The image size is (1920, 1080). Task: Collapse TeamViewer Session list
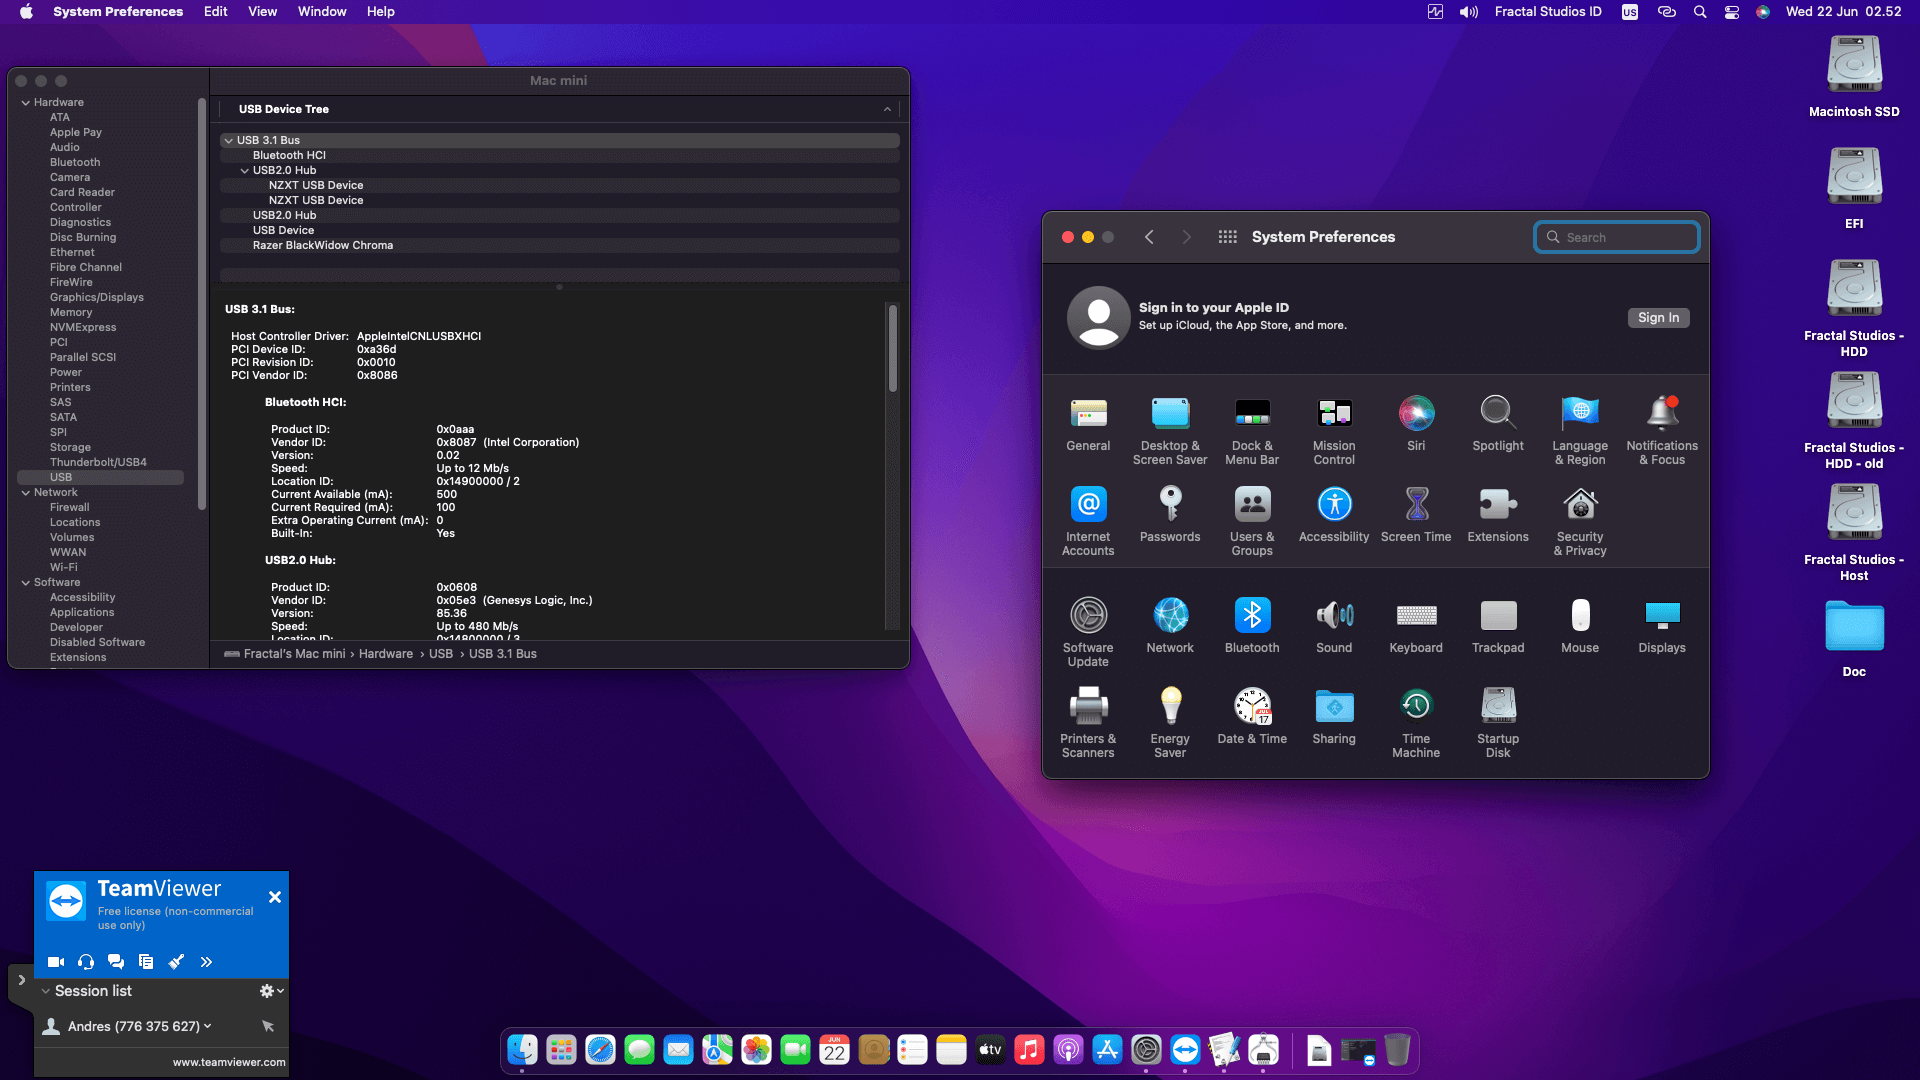tap(45, 991)
